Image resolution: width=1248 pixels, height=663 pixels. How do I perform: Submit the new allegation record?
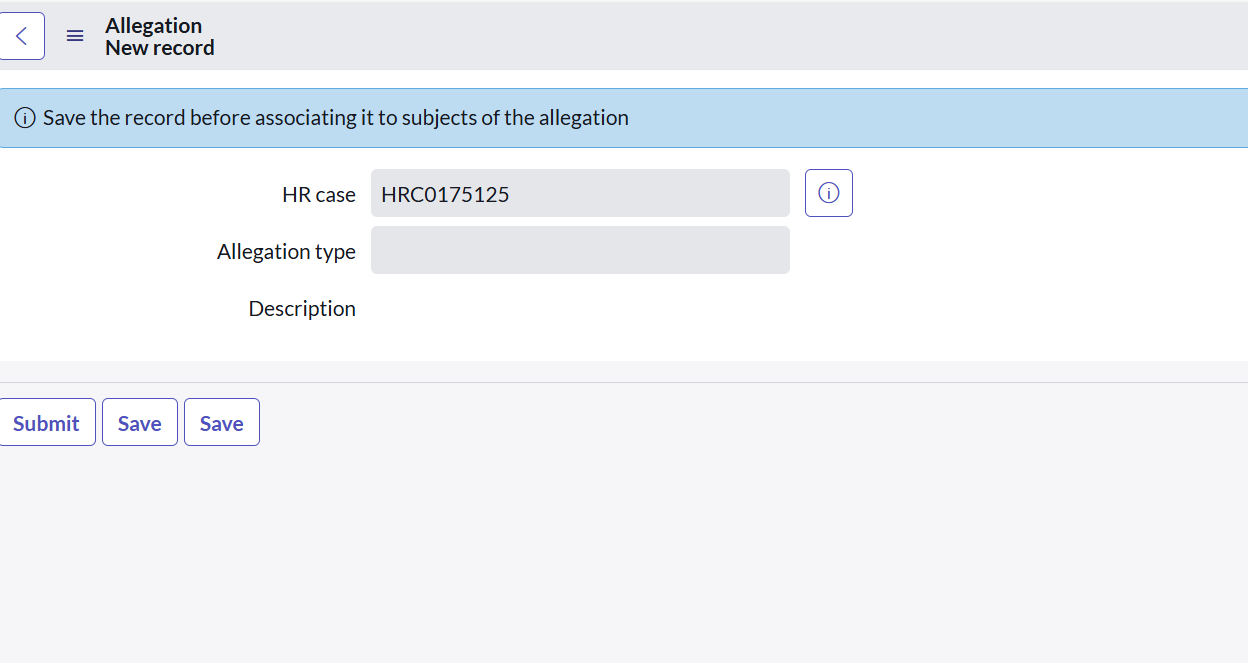tap(47, 422)
